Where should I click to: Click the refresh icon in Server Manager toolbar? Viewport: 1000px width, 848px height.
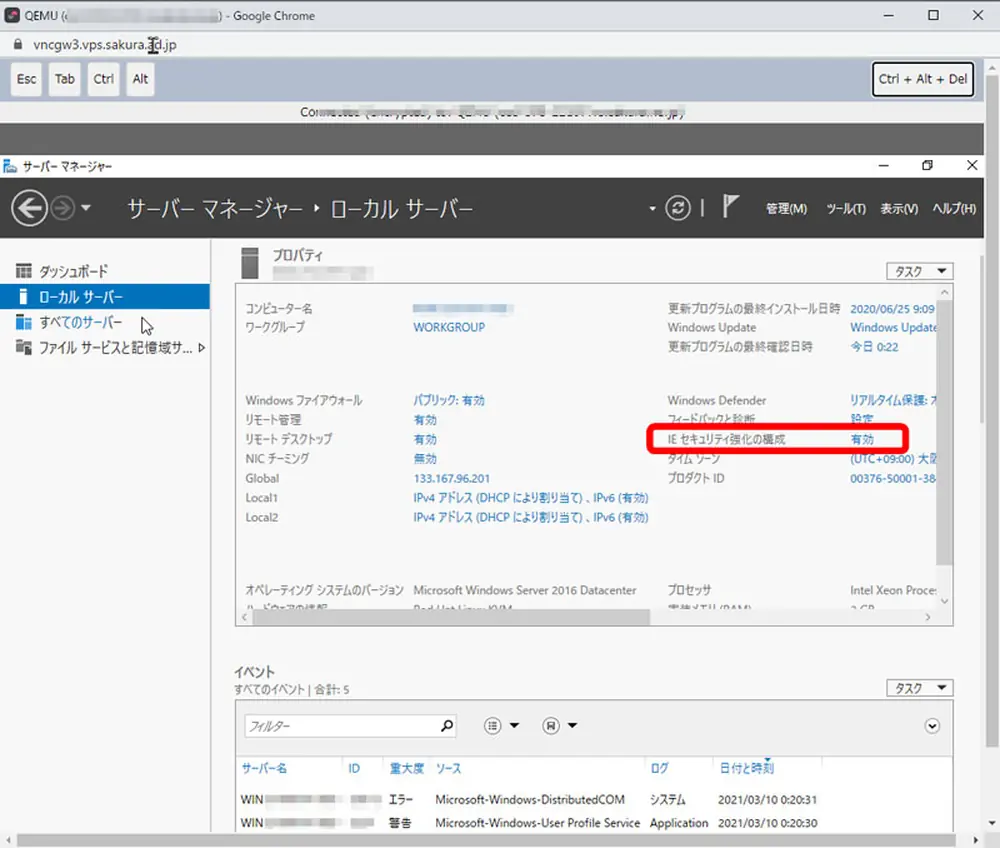(x=678, y=207)
